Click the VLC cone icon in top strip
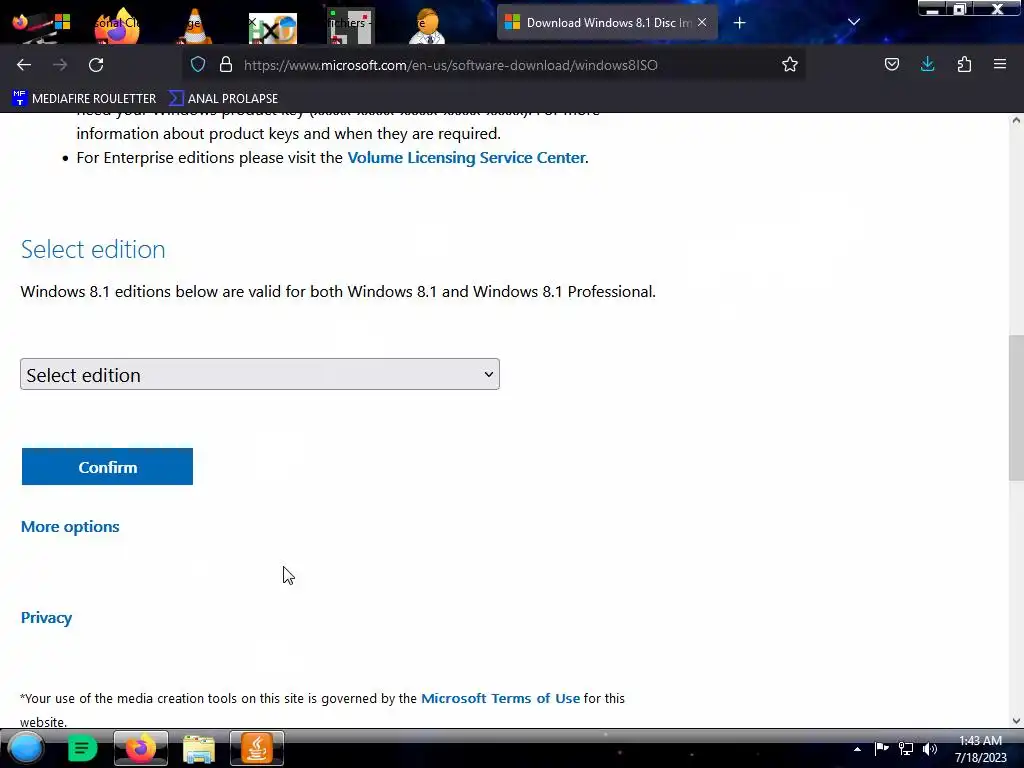1024x768 pixels. click(x=194, y=26)
